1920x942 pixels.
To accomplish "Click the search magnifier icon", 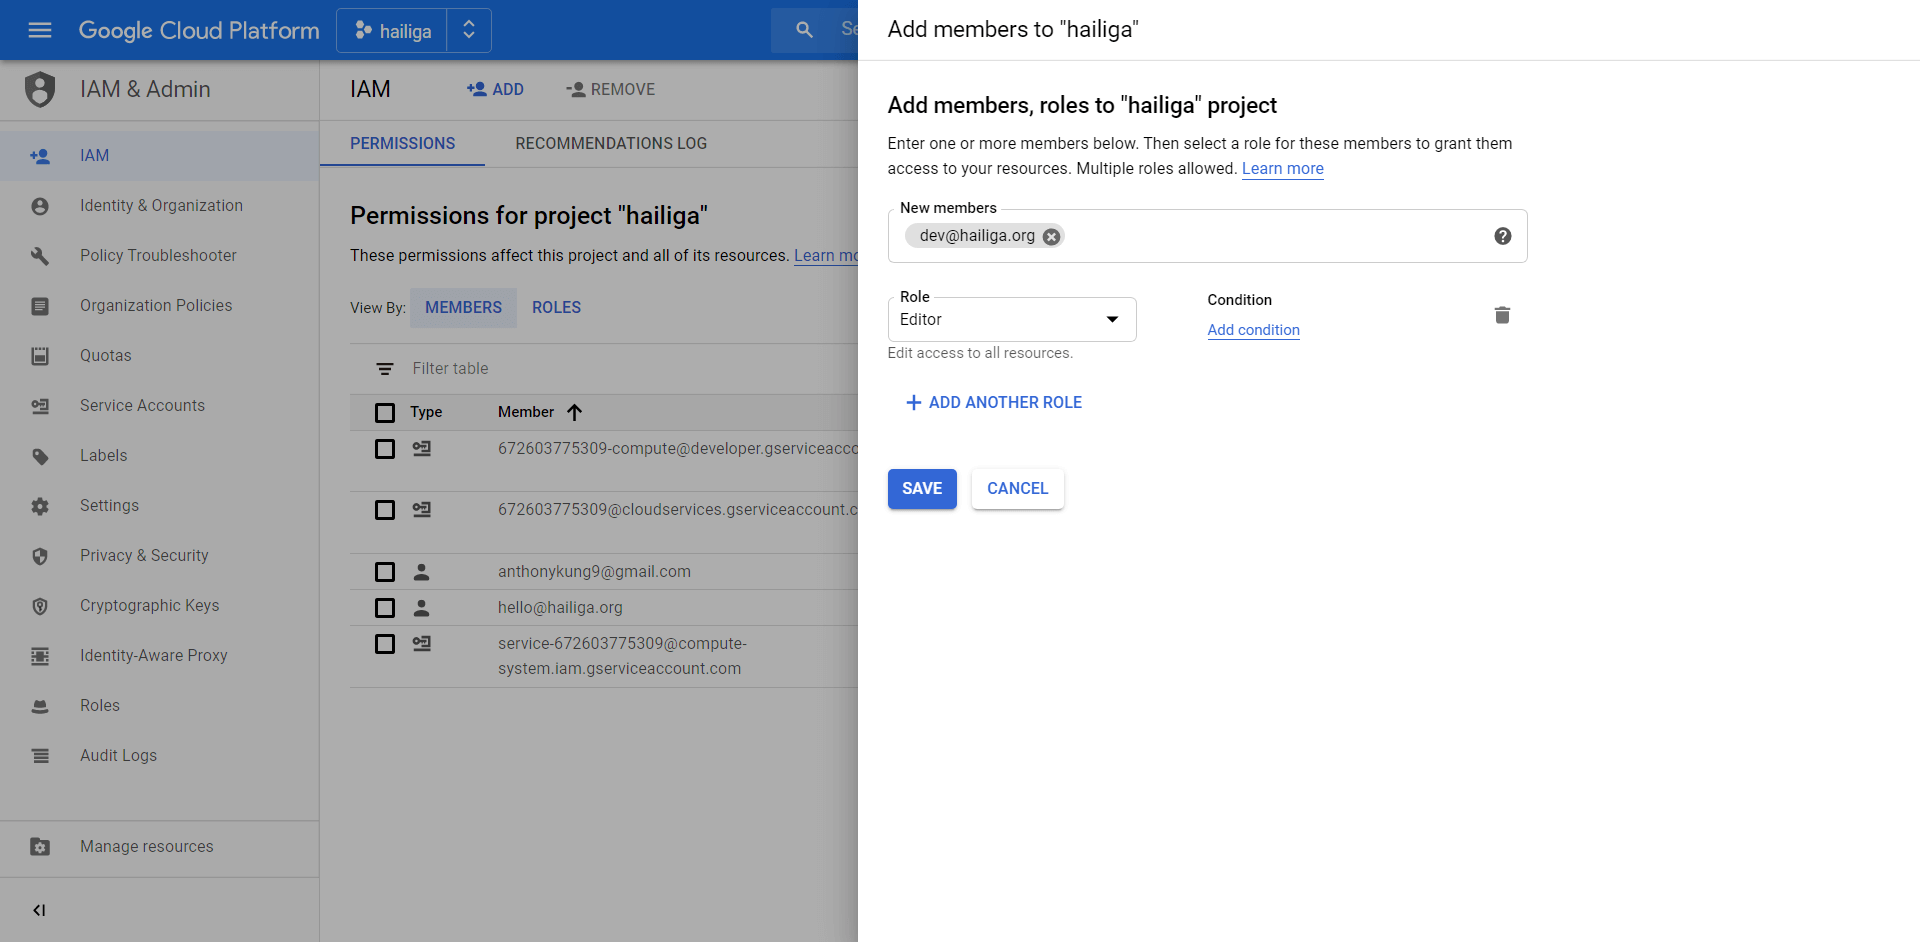I will (804, 30).
